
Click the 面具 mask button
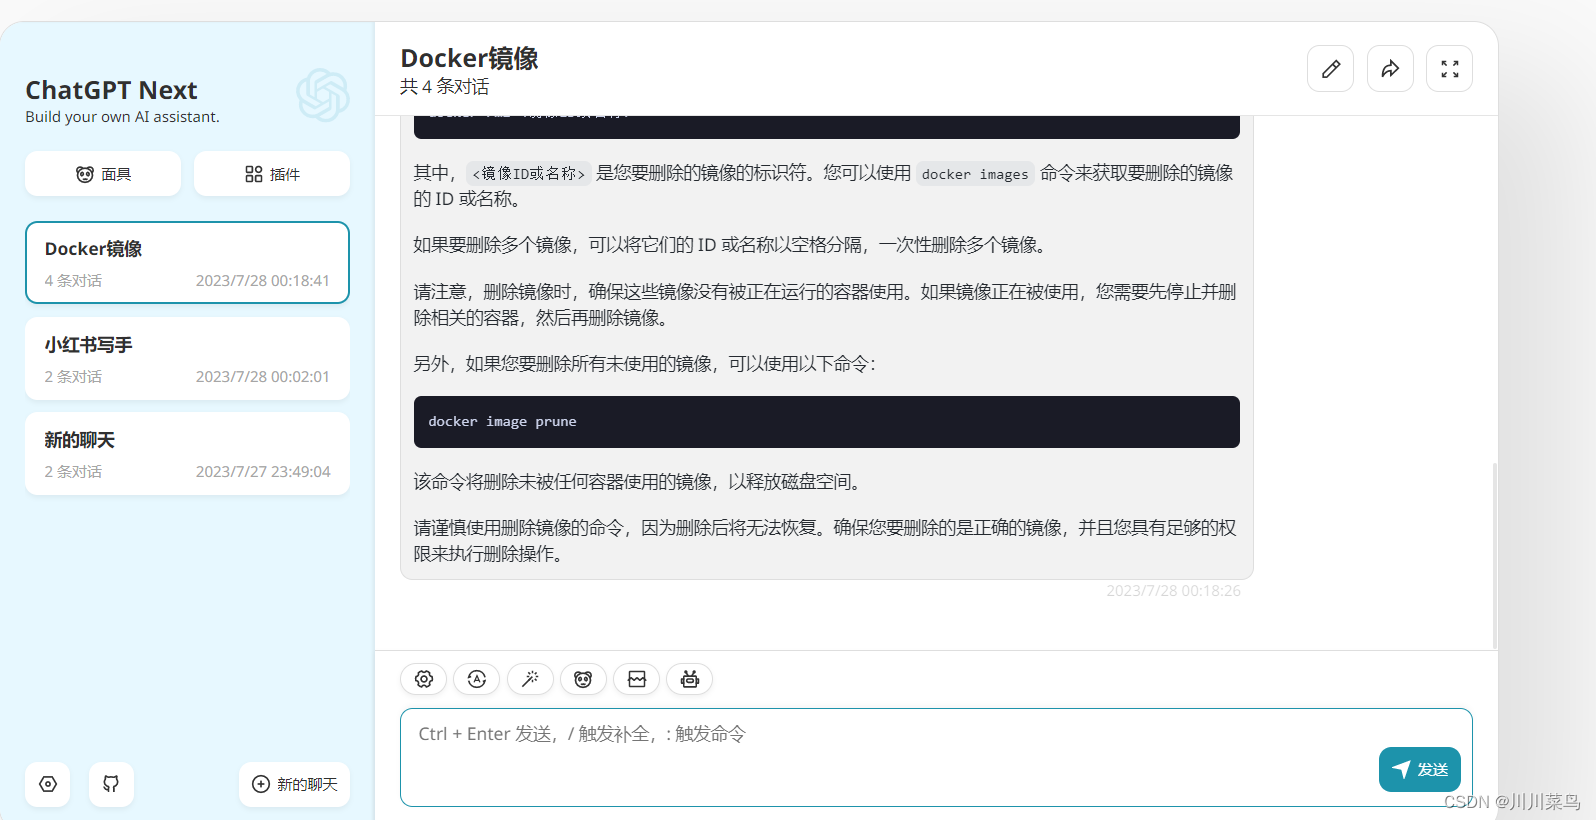103,174
